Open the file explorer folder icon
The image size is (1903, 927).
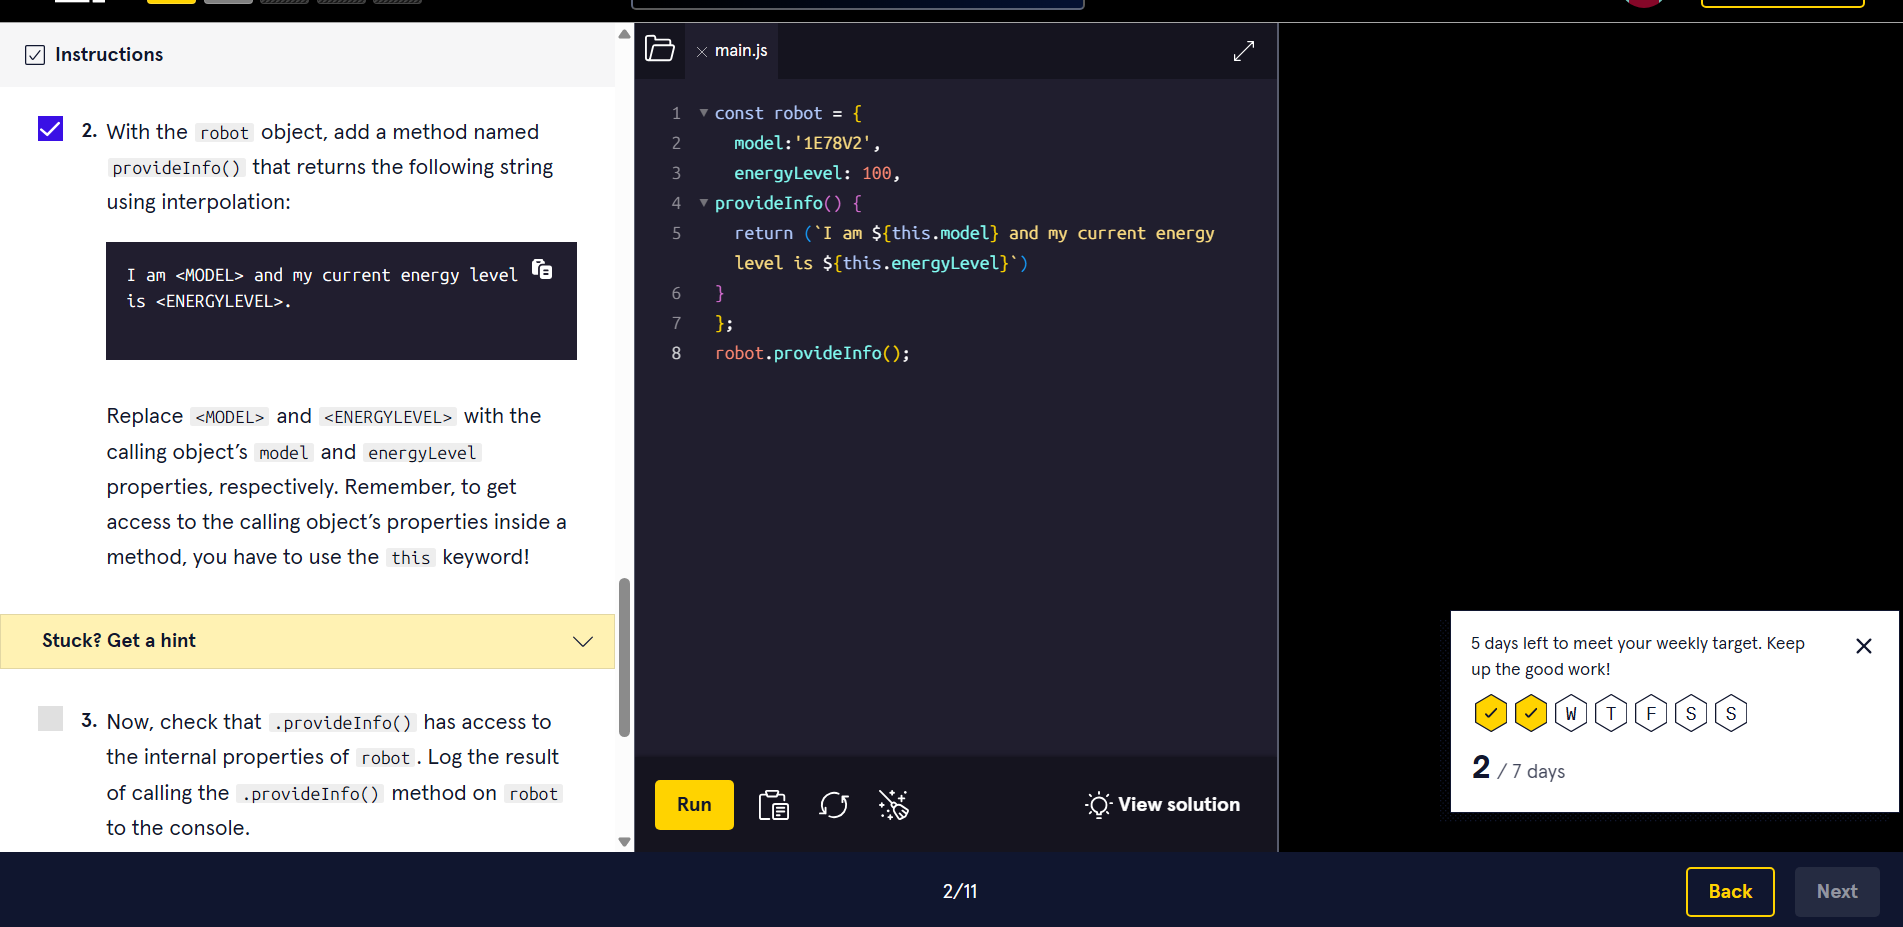pos(660,49)
